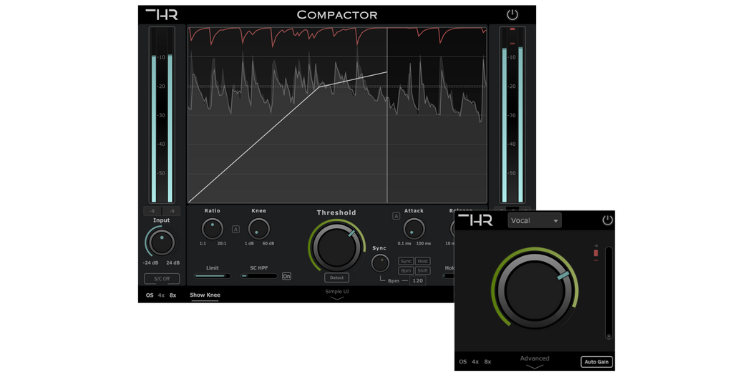Click the output level meter
The height and width of the screenshot is (373, 748).
512,115
